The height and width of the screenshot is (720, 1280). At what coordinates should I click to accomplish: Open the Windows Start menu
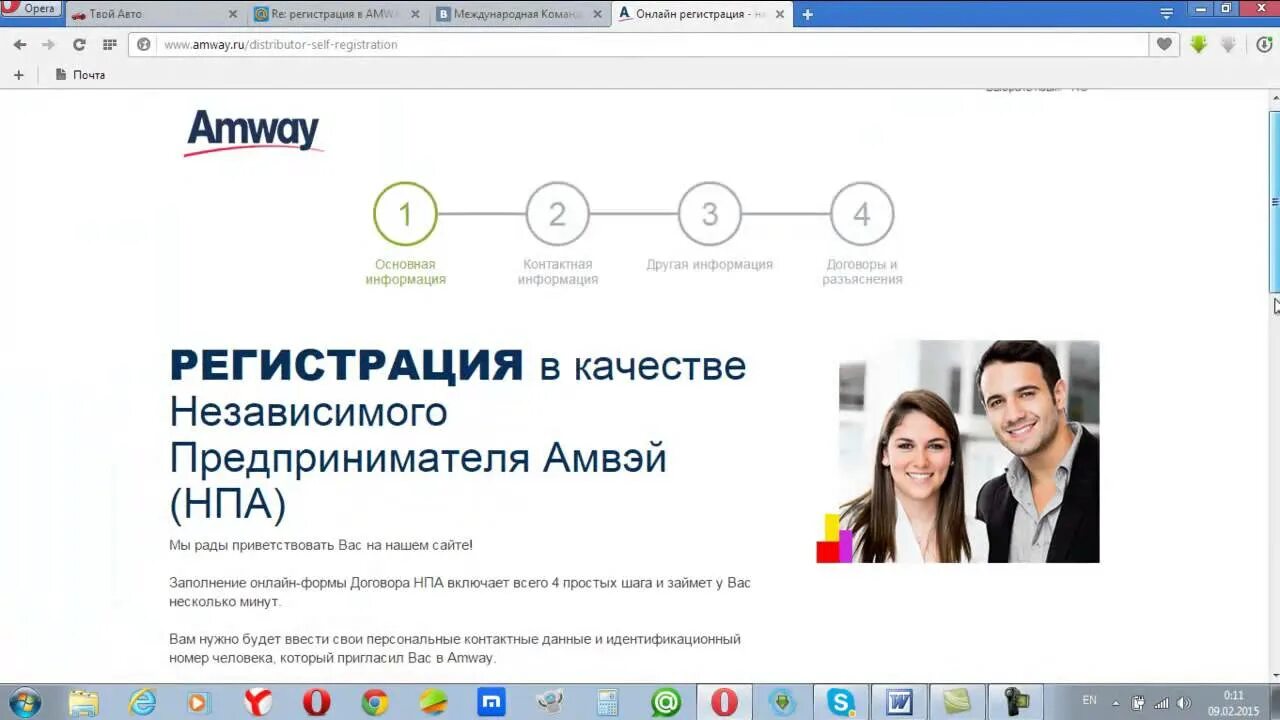(x=24, y=702)
